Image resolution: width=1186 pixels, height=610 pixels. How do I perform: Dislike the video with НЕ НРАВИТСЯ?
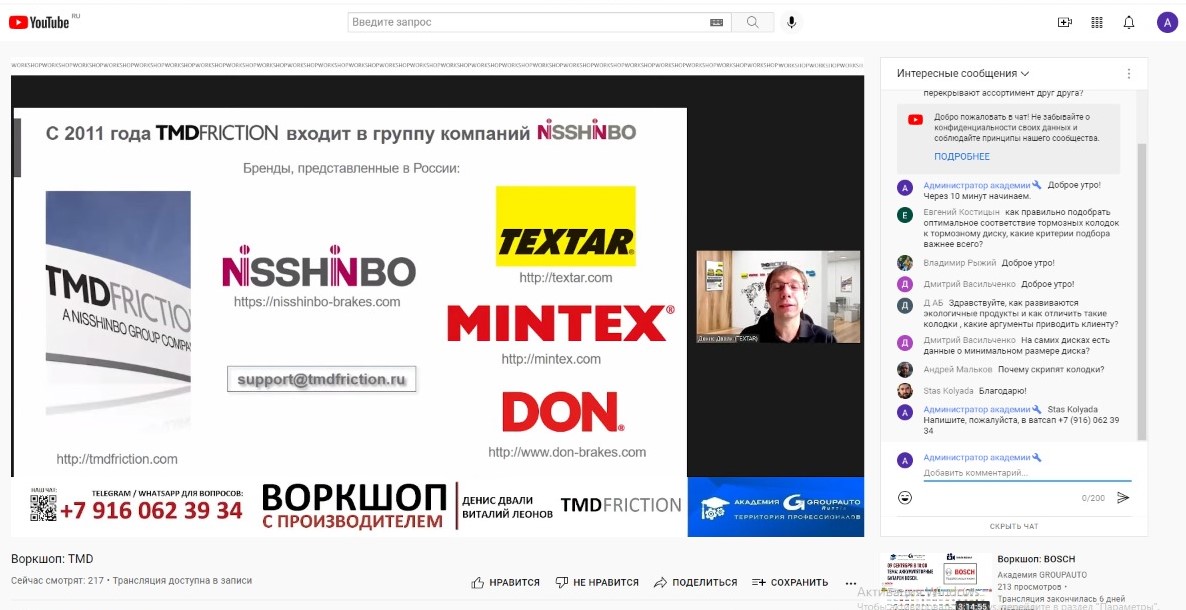(x=597, y=583)
